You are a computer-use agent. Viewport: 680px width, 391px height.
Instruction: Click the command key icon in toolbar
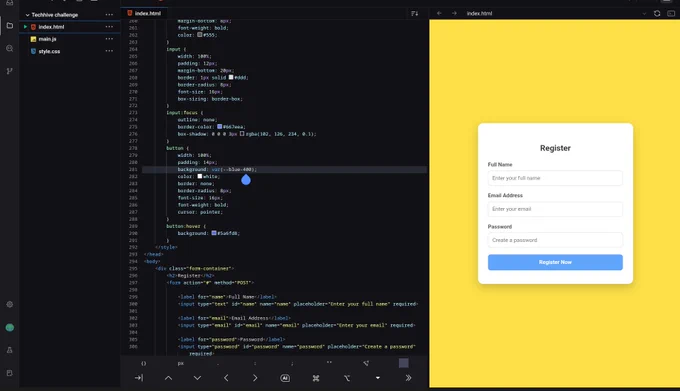click(x=316, y=378)
